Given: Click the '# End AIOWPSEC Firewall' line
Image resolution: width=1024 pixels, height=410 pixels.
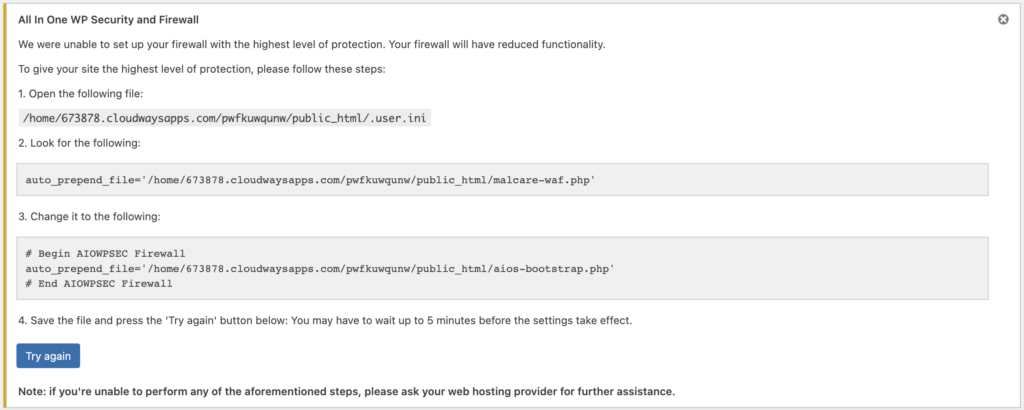Looking at the screenshot, I should coord(99,283).
